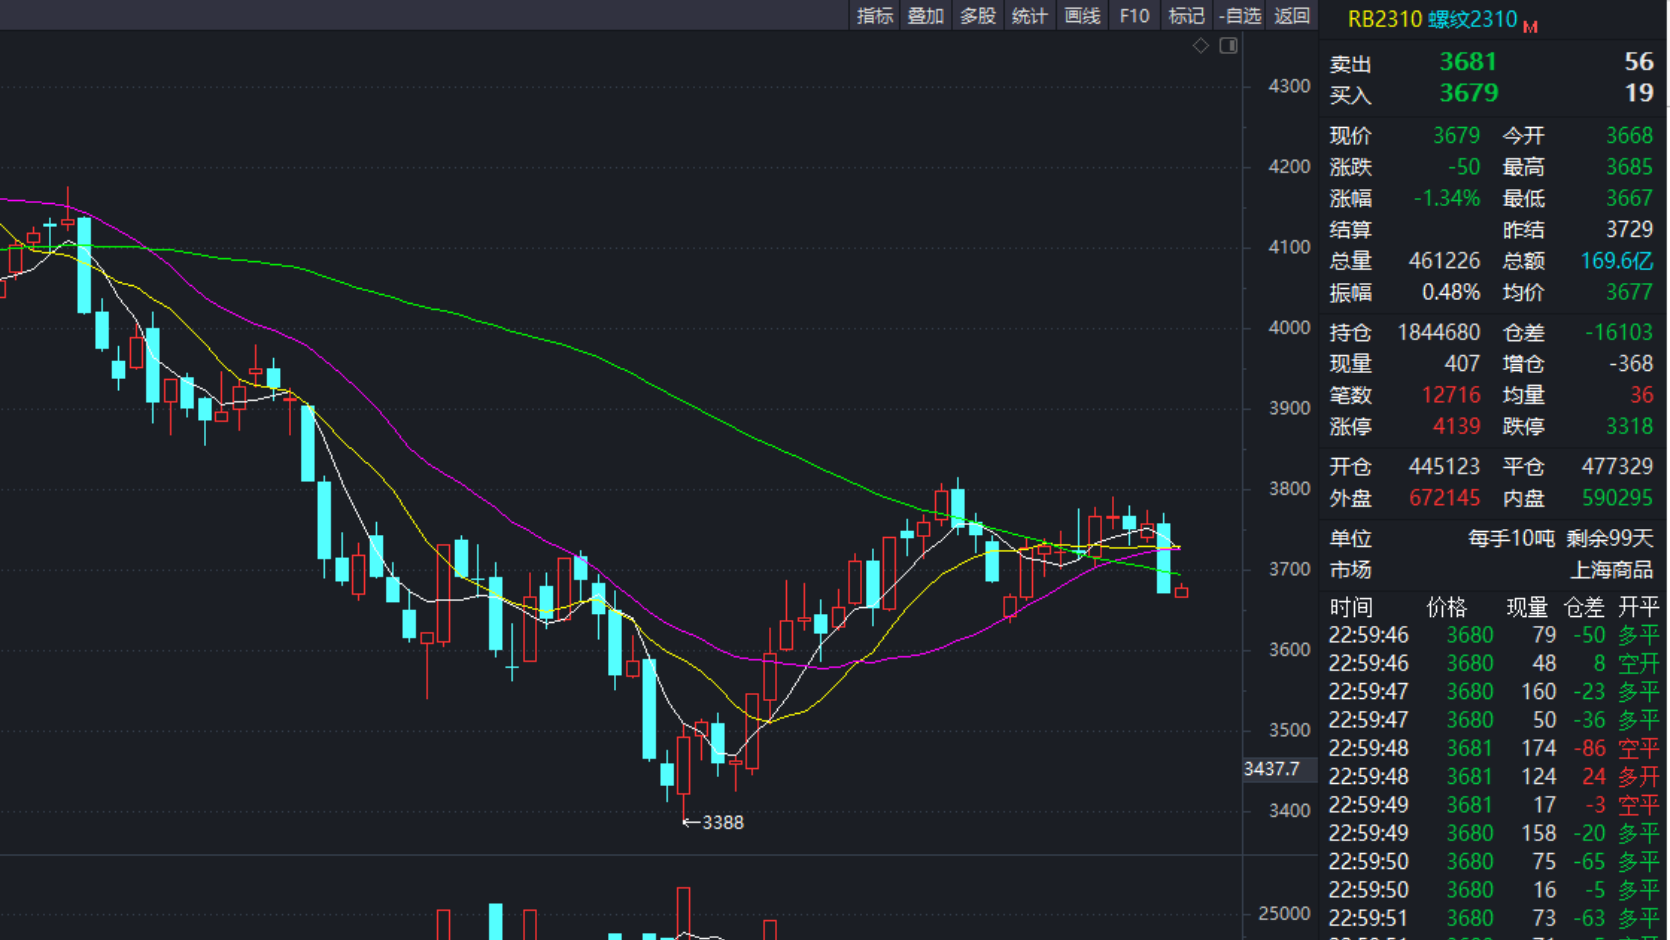Screen dimensions: 1670x940
Task: Click the 3388 low-price arrow annotation
Action: tap(712, 822)
